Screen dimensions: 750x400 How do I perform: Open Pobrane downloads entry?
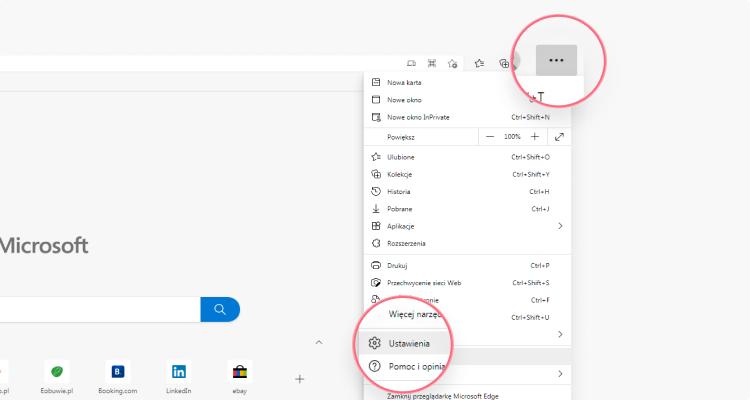click(467, 209)
